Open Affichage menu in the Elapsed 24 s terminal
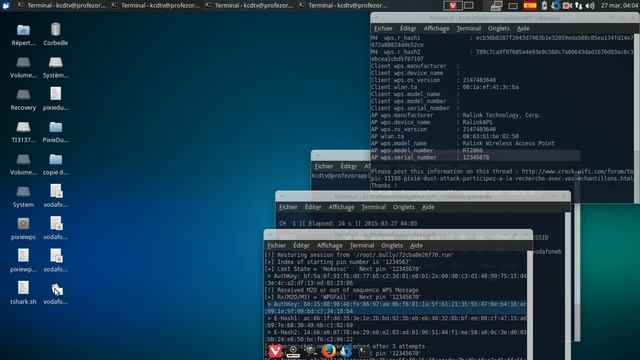Screen dimensions: 640x360 coord(341,207)
